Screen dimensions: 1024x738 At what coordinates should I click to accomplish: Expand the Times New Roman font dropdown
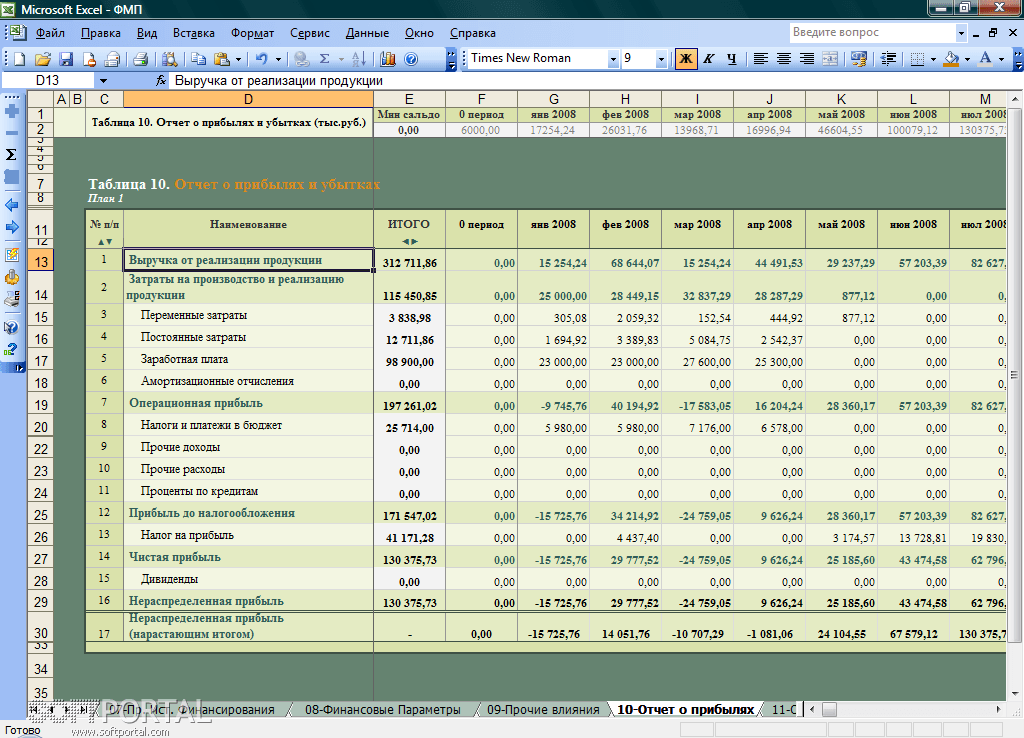click(613, 59)
